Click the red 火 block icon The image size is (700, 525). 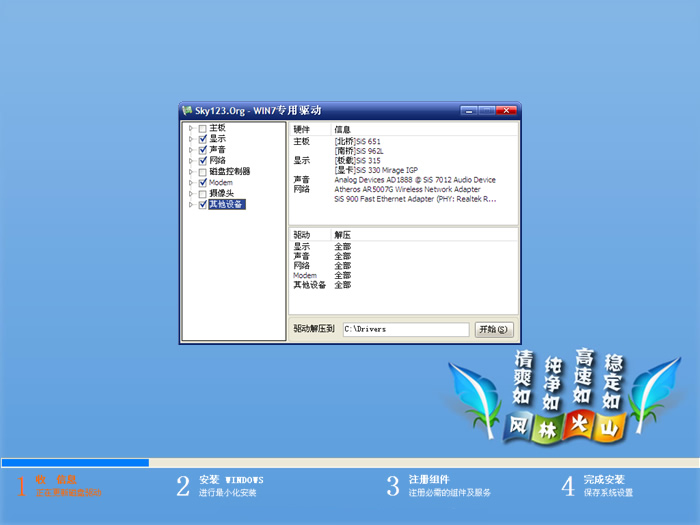[x=578, y=427]
